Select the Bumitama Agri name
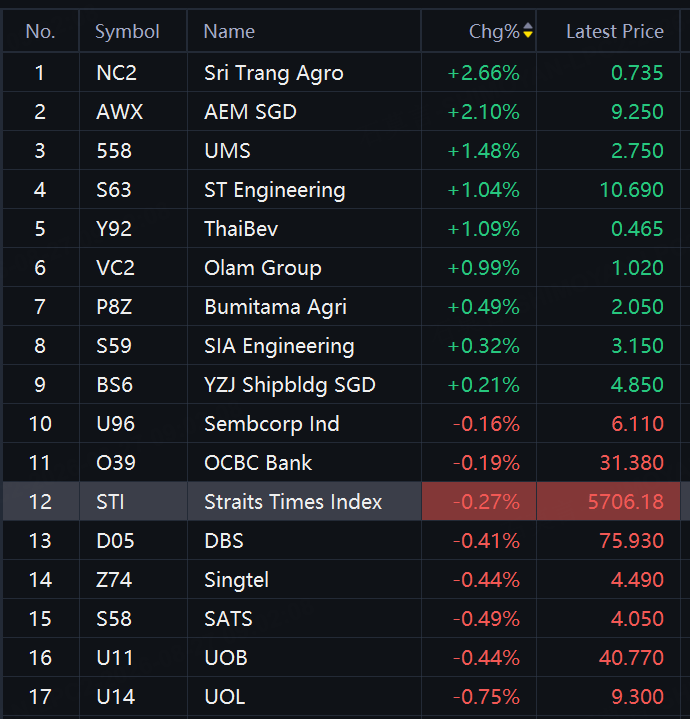 click(x=275, y=307)
